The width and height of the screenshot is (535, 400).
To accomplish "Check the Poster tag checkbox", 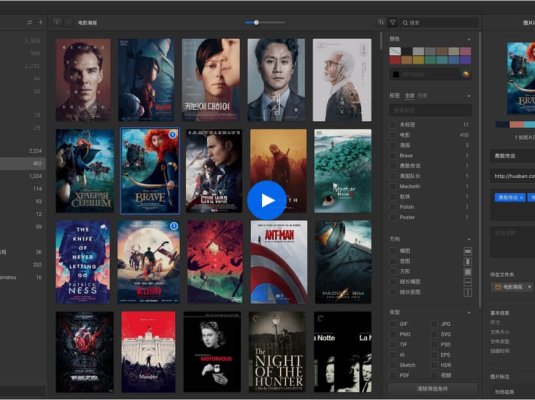I will coord(393,217).
